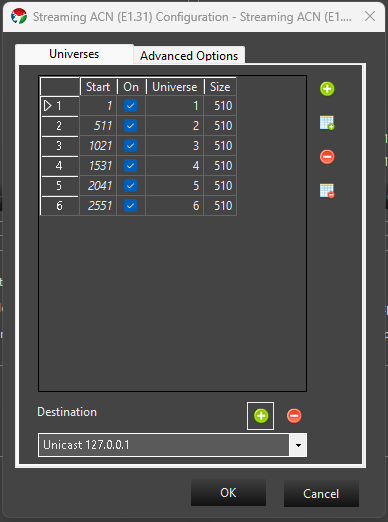Switch to the Universes tab
The height and width of the screenshot is (522, 388).
tap(74, 54)
